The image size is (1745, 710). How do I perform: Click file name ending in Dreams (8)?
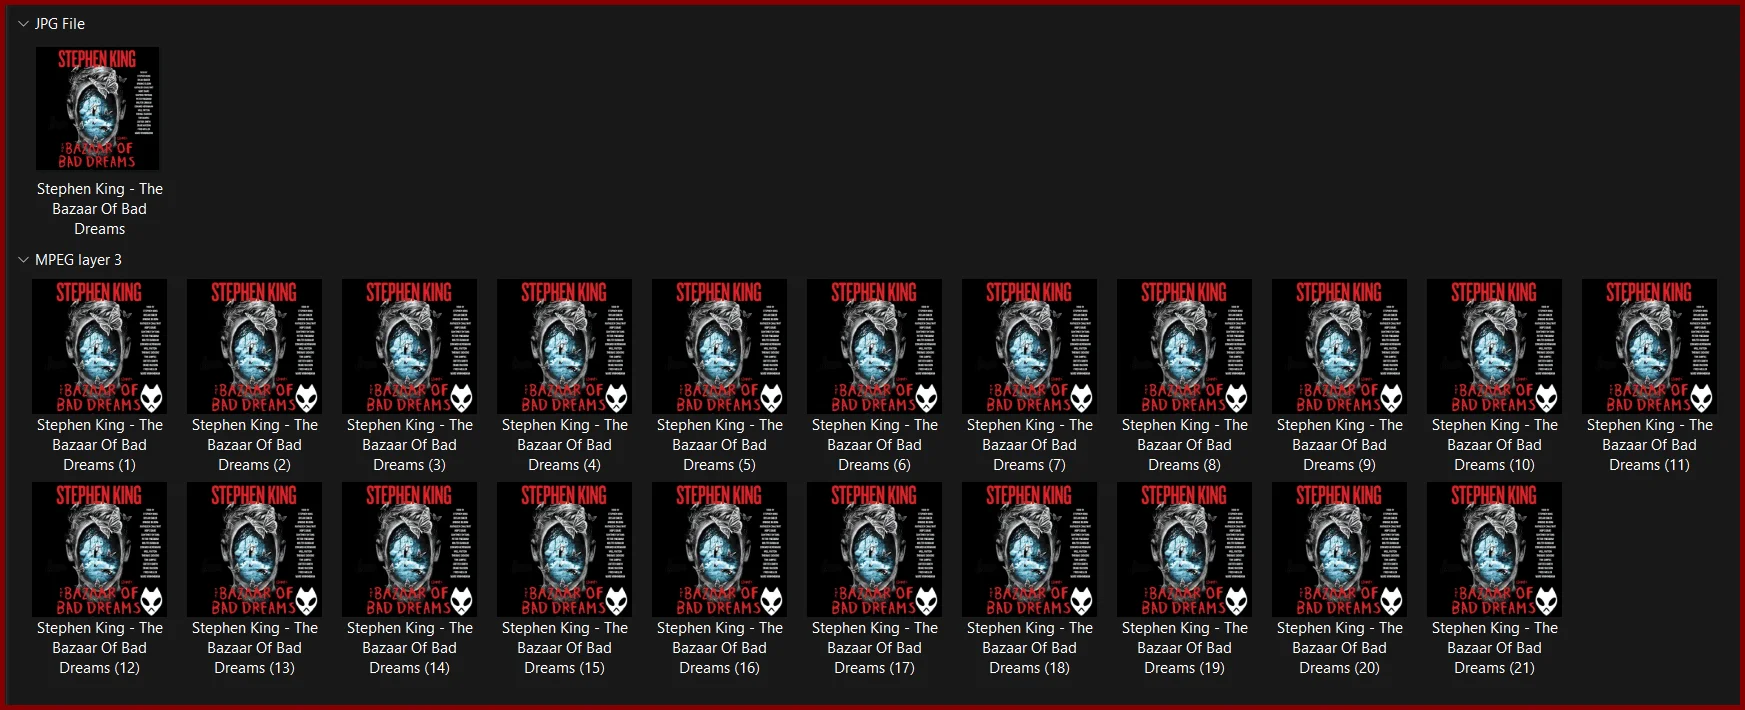(1184, 445)
